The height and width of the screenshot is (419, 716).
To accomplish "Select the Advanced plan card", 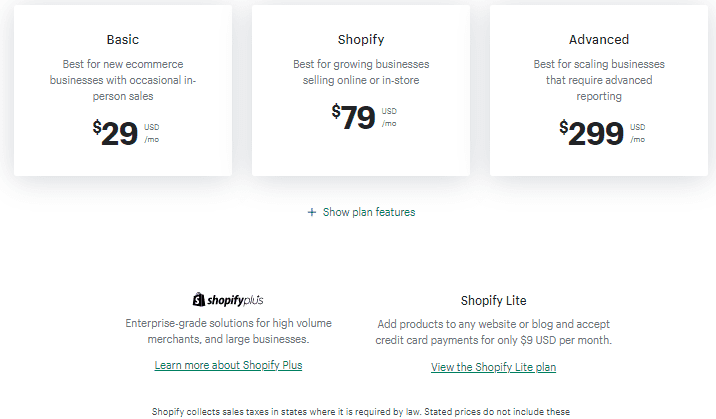I will (x=599, y=90).
